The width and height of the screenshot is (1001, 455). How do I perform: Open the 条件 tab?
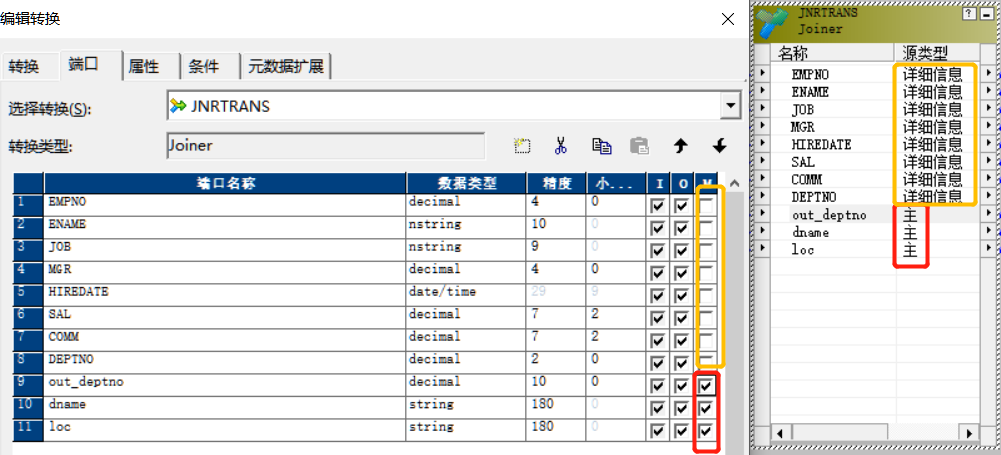pos(204,66)
